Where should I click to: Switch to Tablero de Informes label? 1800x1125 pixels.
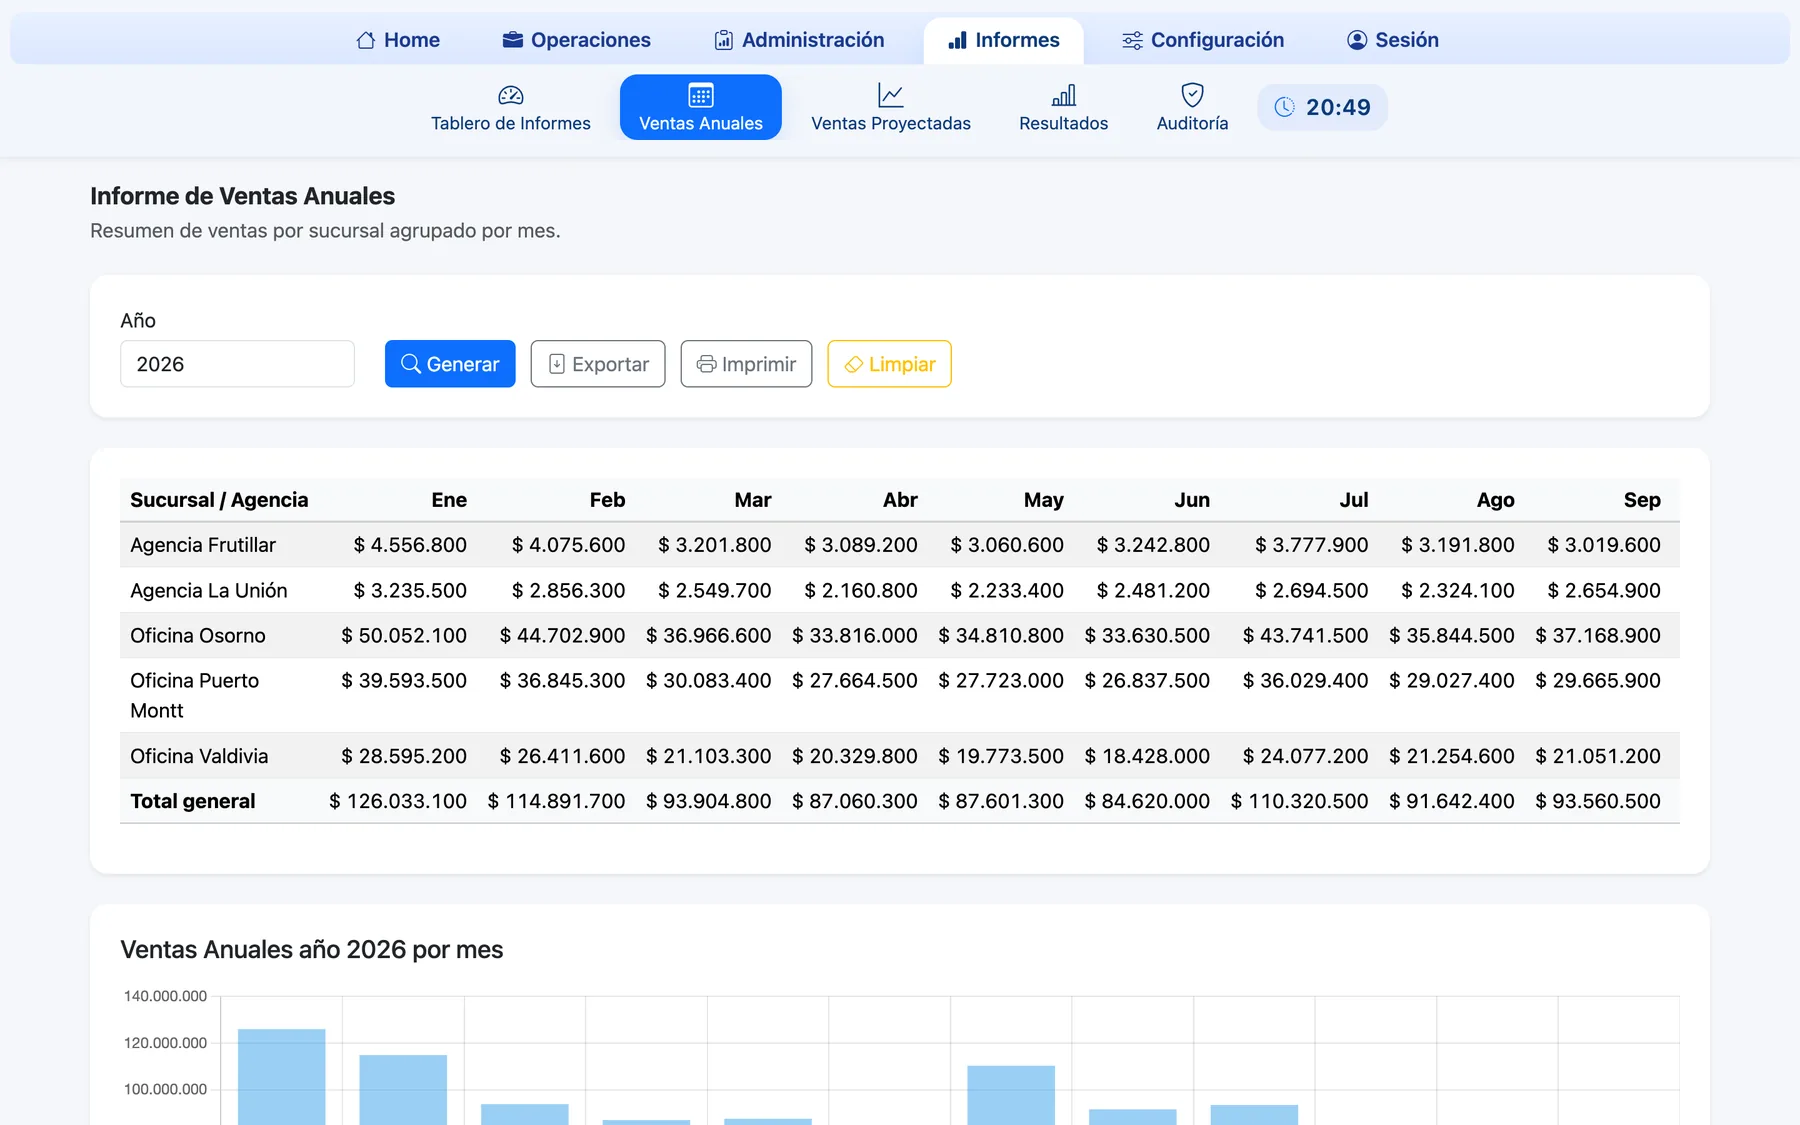[x=511, y=123]
